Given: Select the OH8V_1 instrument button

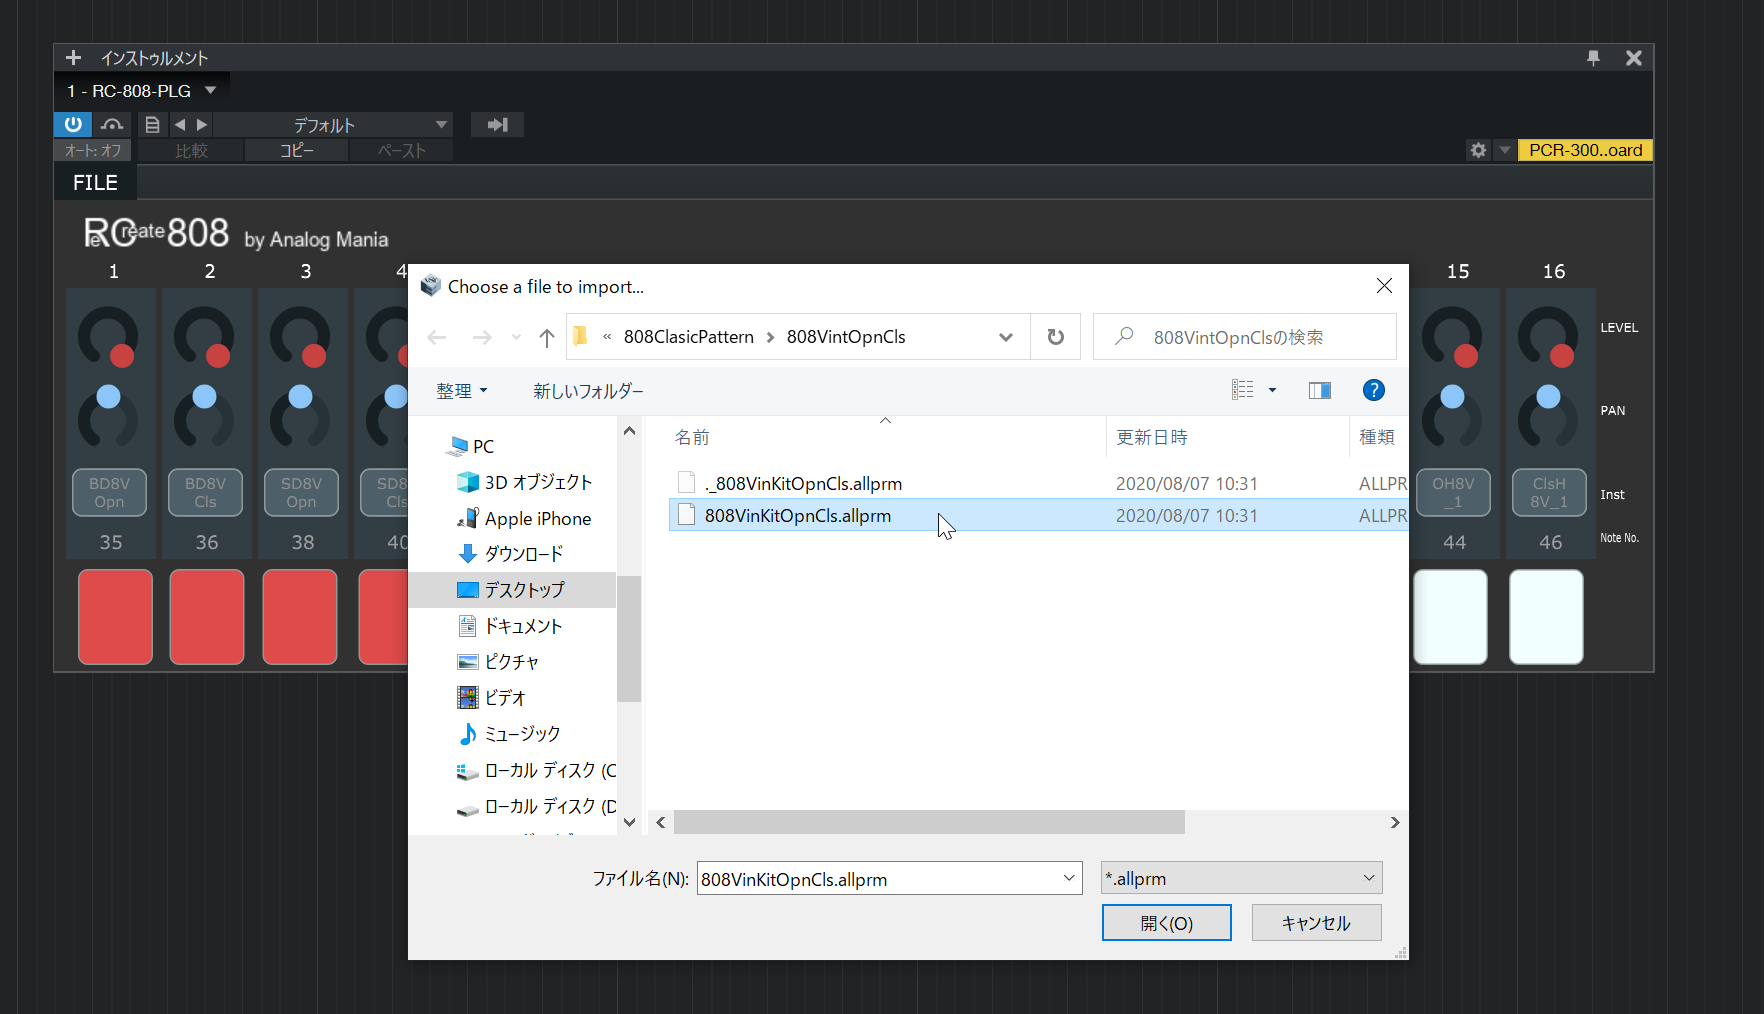Looking at the screenshot, I should point(1452,492).
